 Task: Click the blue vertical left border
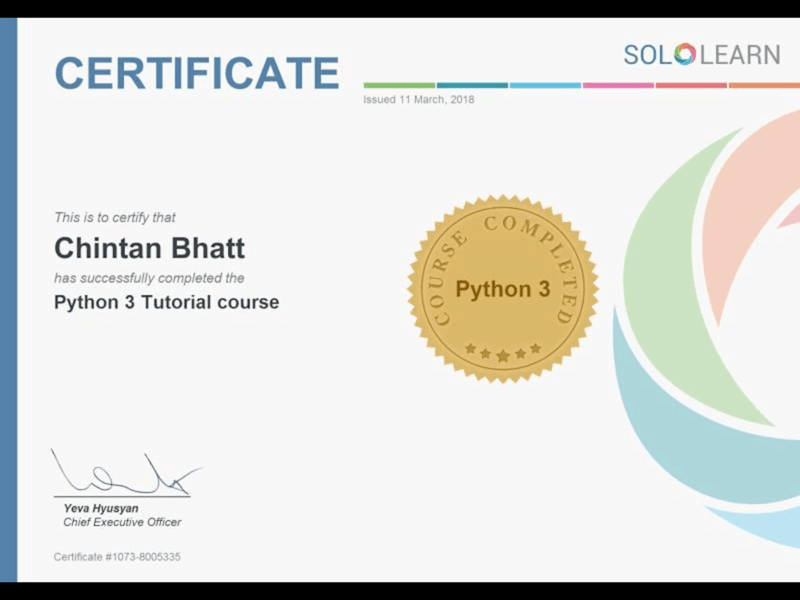pos(8,300)
